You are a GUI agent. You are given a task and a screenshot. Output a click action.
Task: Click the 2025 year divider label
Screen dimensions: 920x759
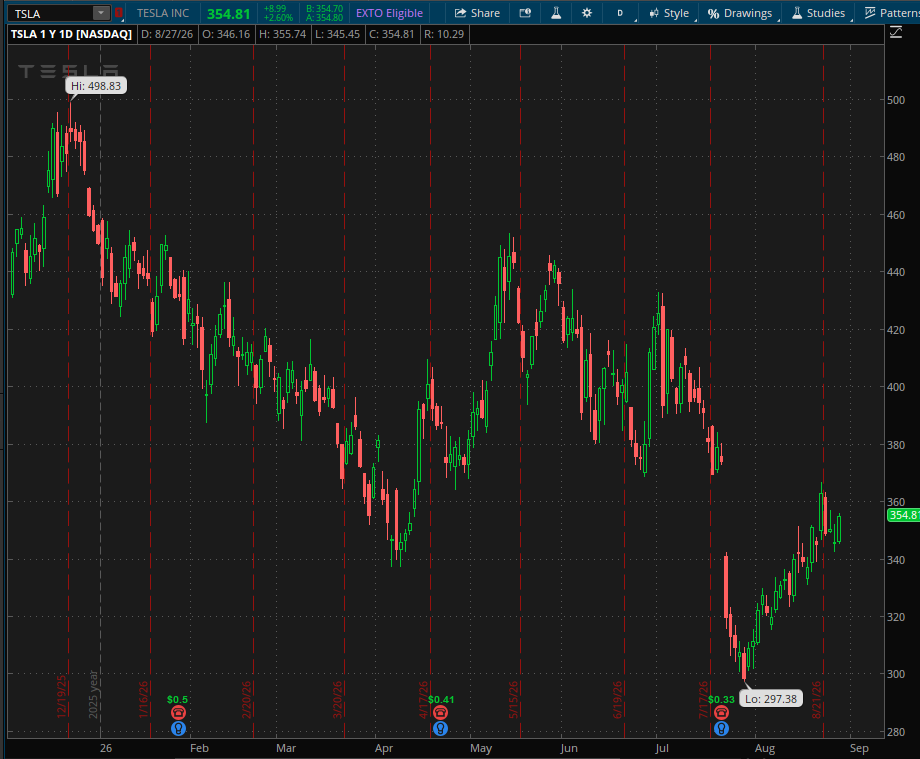[93, 694]
